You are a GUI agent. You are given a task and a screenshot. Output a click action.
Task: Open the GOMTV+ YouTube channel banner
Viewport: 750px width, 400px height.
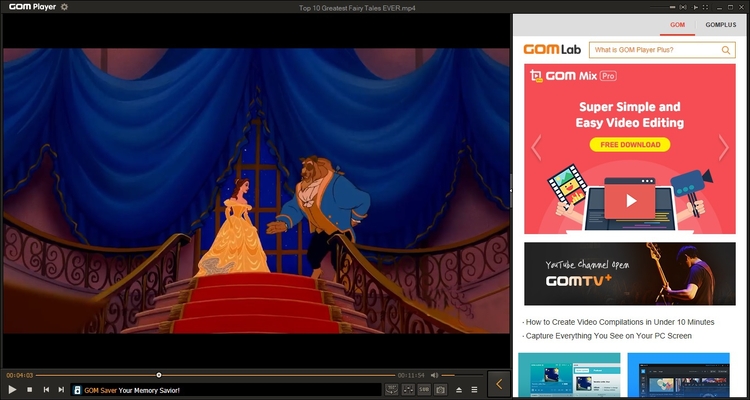[x=630, y=274]
